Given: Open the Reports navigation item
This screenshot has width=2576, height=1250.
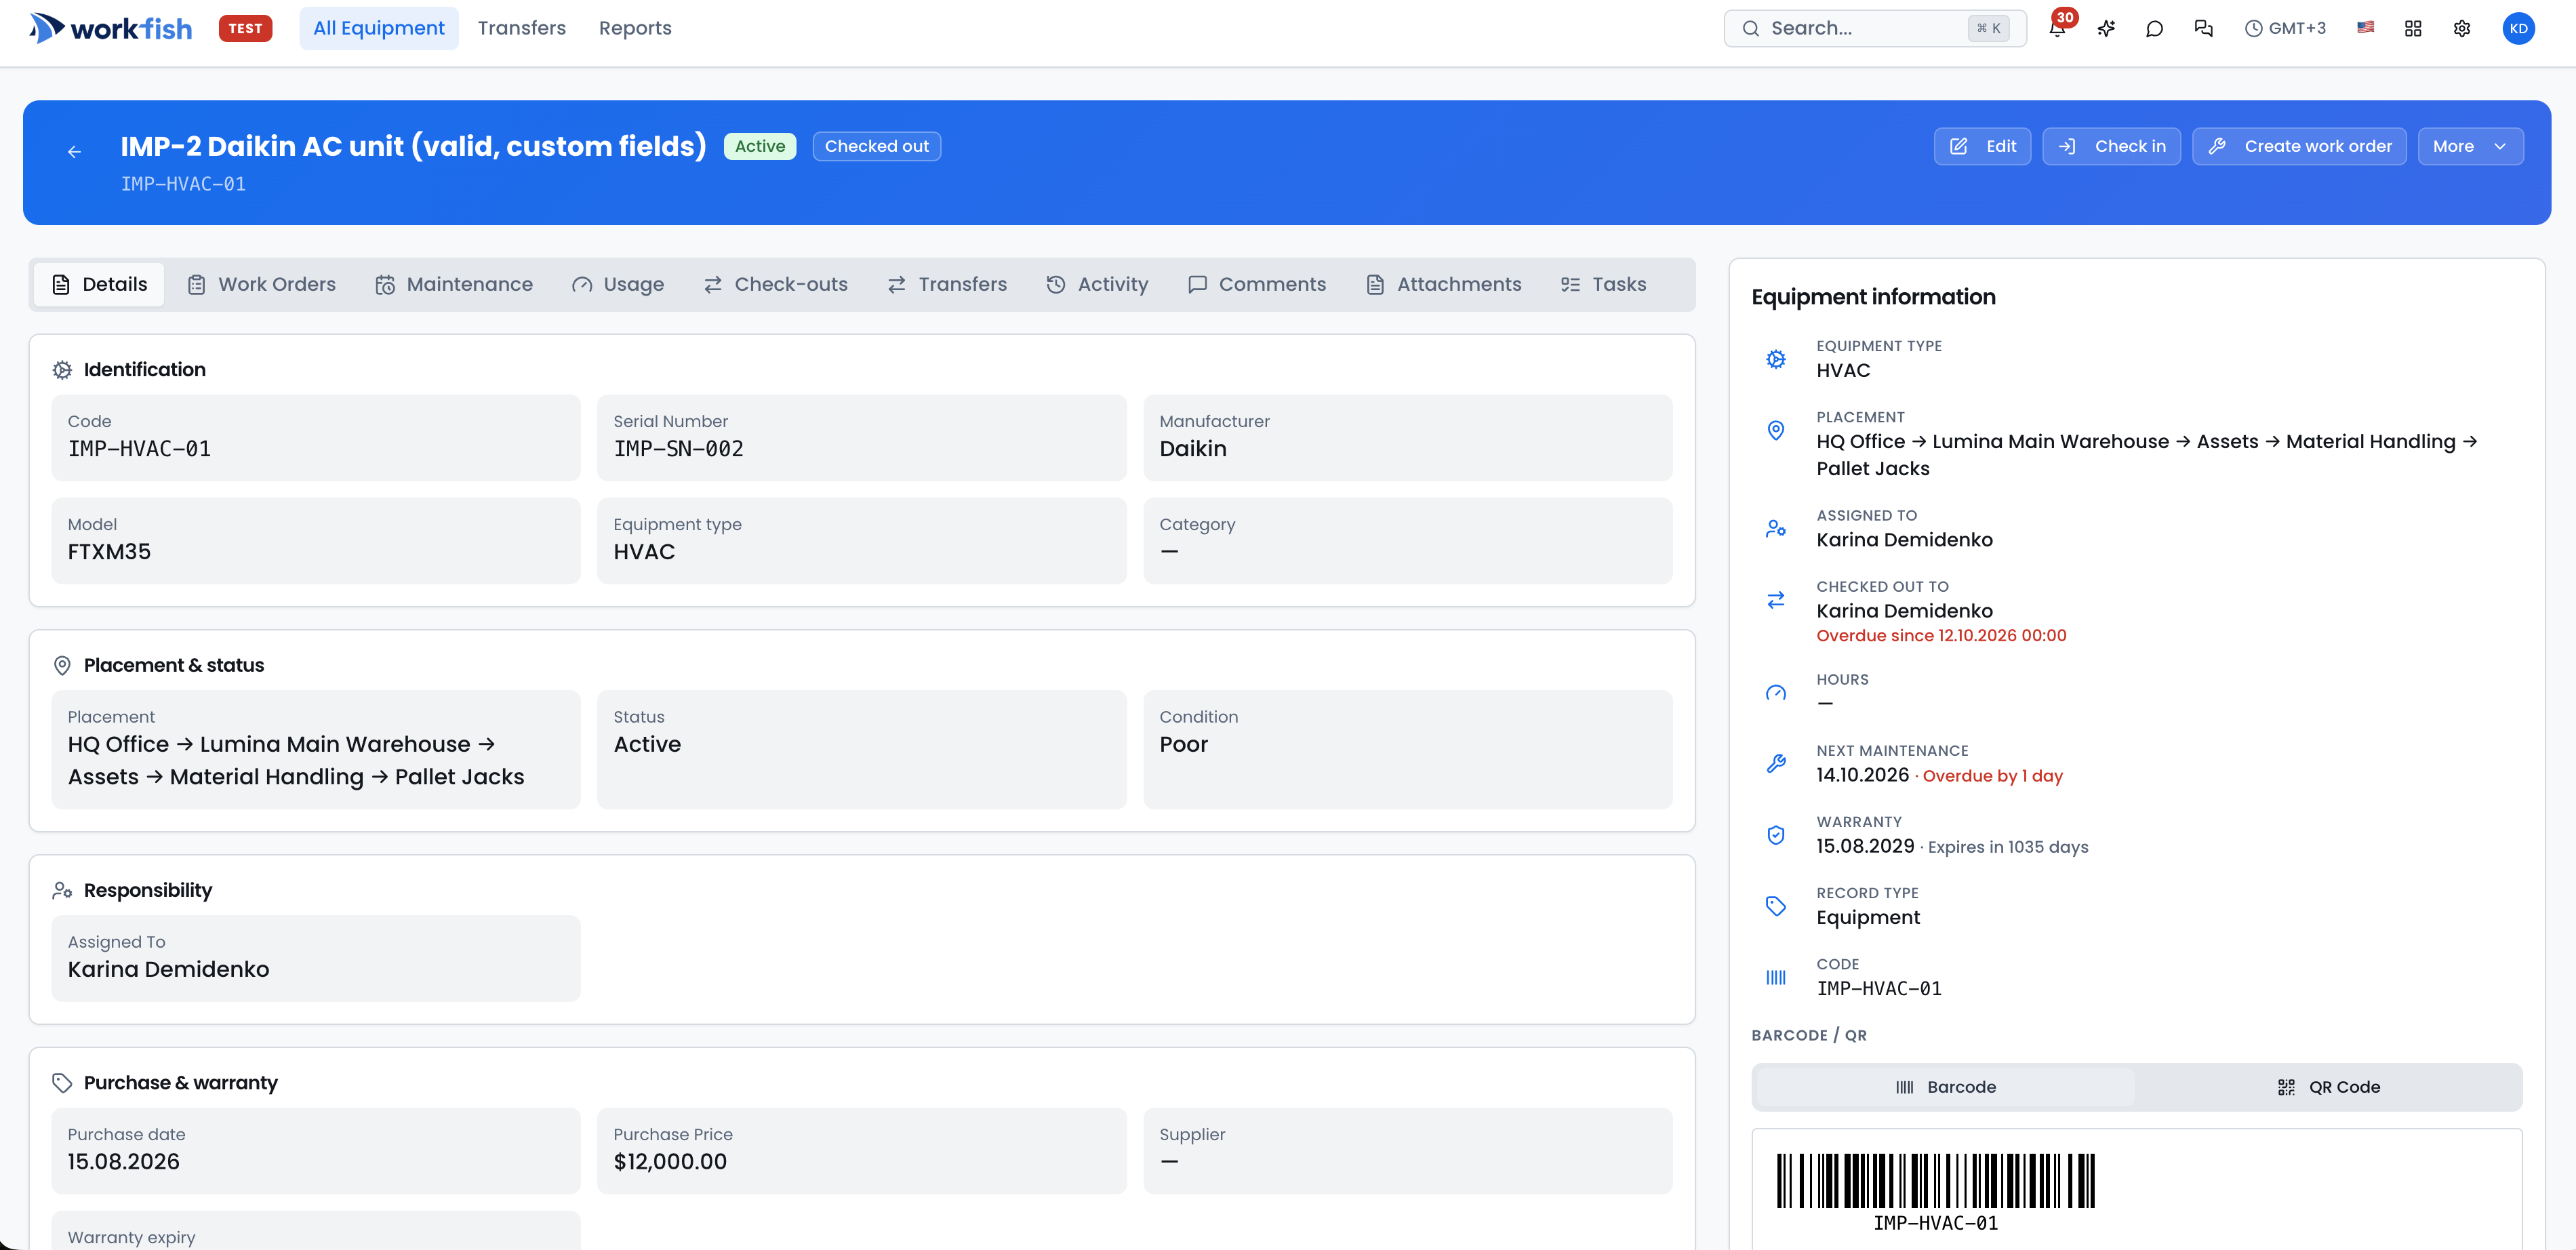Looking at the screenshot, I should [635, 28].
